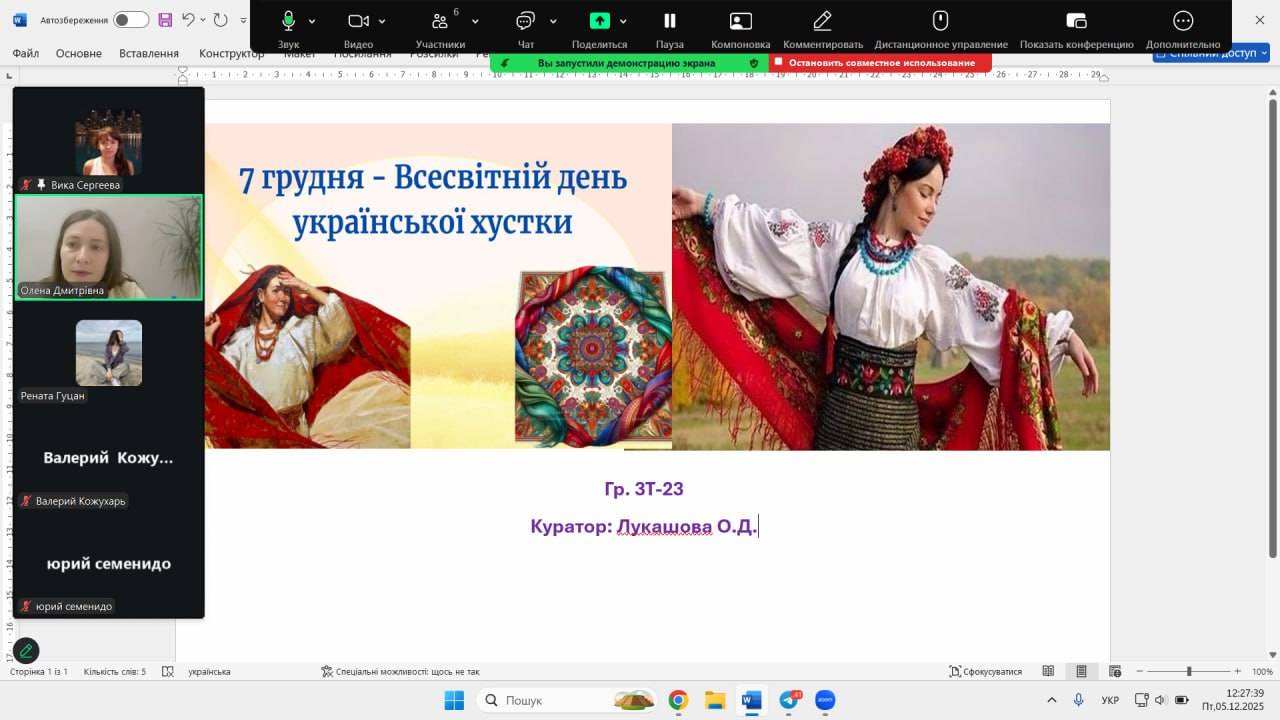Switch to Read Mode view in the status bar

tap(1048, 671)
